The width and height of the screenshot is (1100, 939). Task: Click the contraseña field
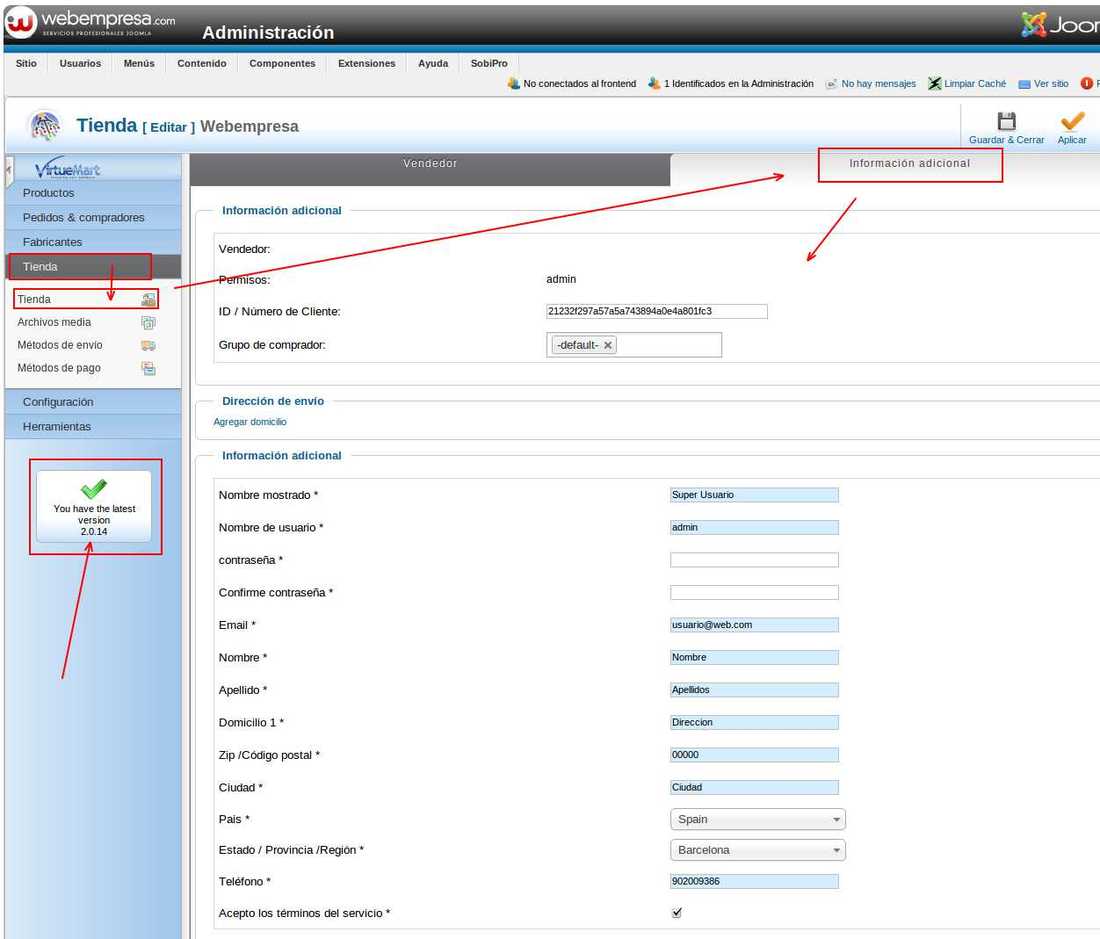[754, 560]
